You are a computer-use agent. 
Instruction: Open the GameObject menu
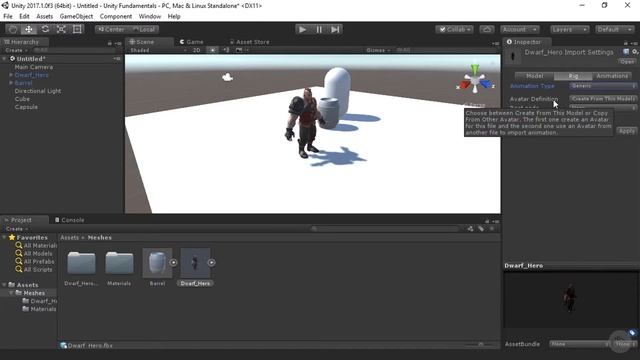click(x=76, y=16)
